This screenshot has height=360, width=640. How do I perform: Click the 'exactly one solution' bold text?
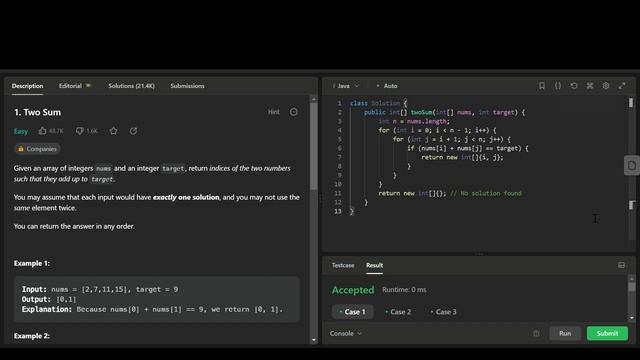(186, 197)
